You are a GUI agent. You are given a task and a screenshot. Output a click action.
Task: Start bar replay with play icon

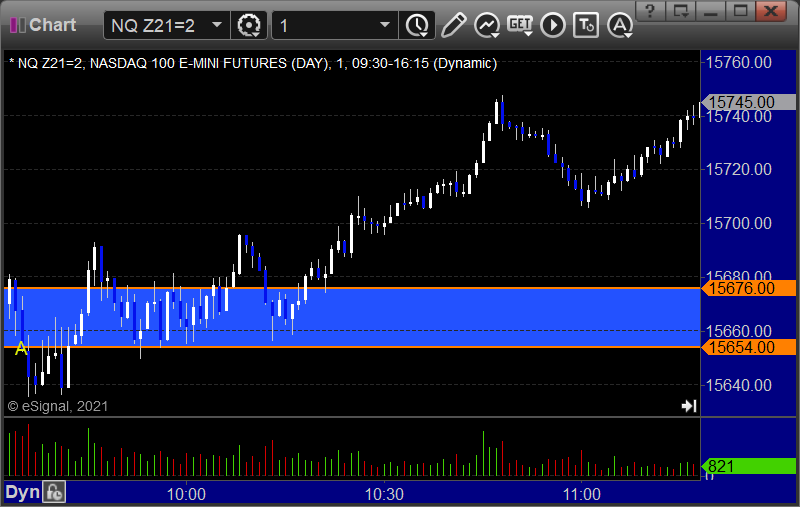tap(553, 26)
